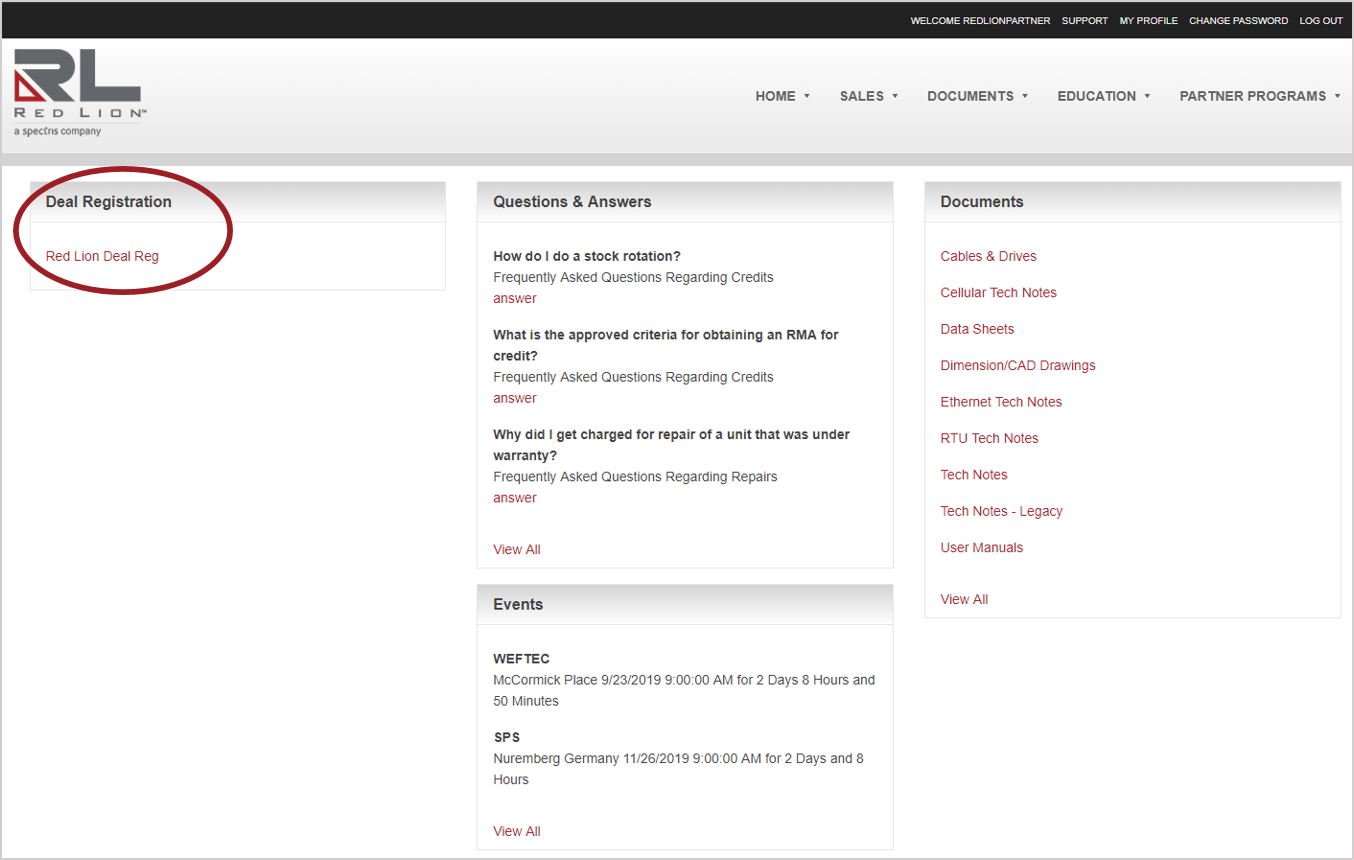1354x860 pixels.
Task: Click the SUPPORT link in top bar
Action: pos(1084,21)
